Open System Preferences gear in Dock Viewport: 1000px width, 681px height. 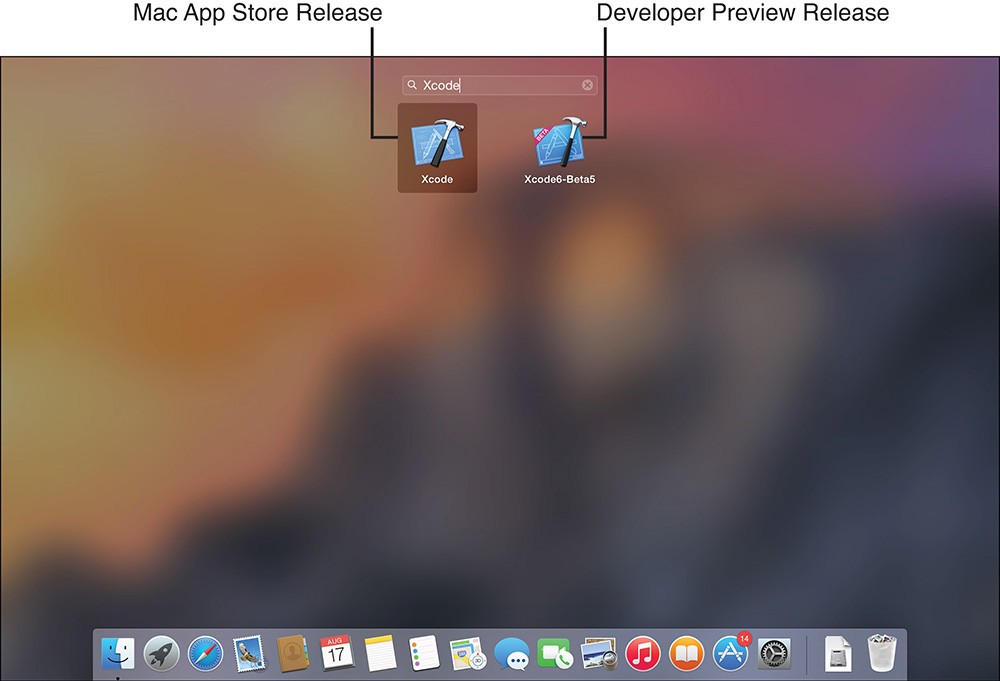[x=774, y=654]
